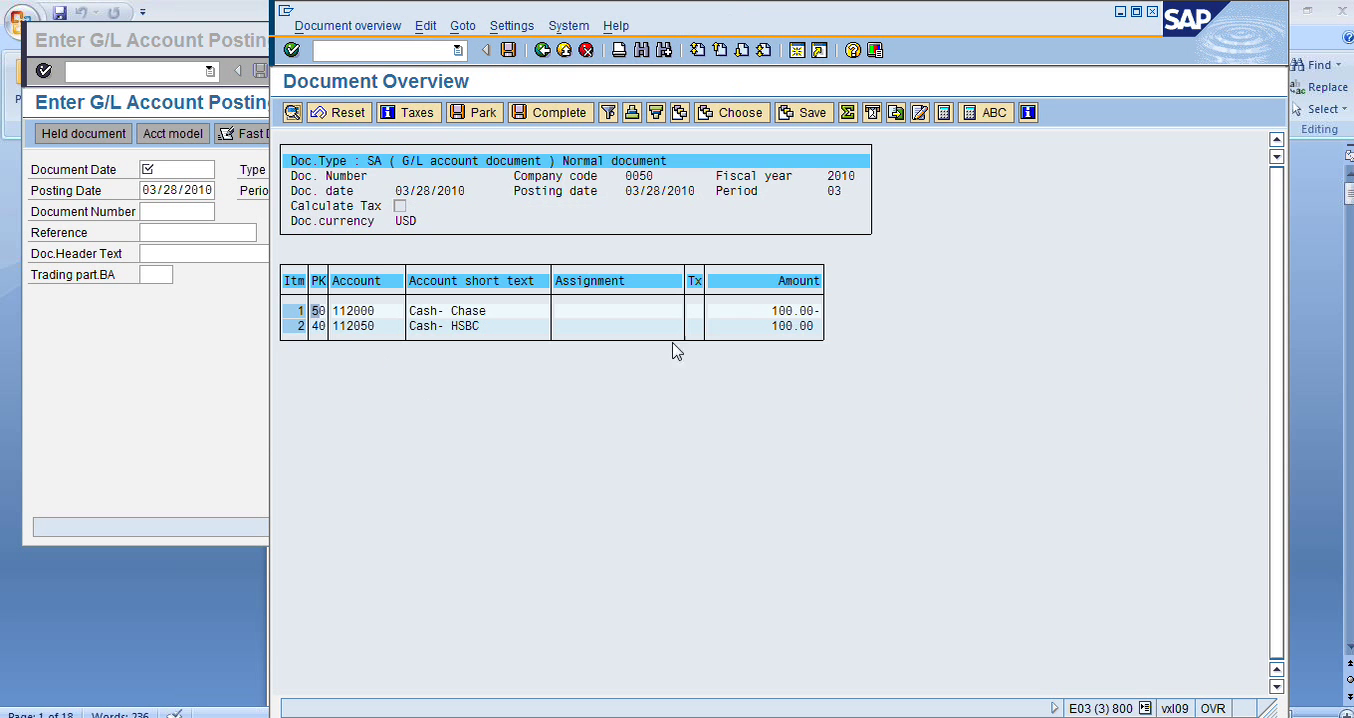Click the Amount column header
This screenshot has height=718, width=1354.
(x=764, y=281)
